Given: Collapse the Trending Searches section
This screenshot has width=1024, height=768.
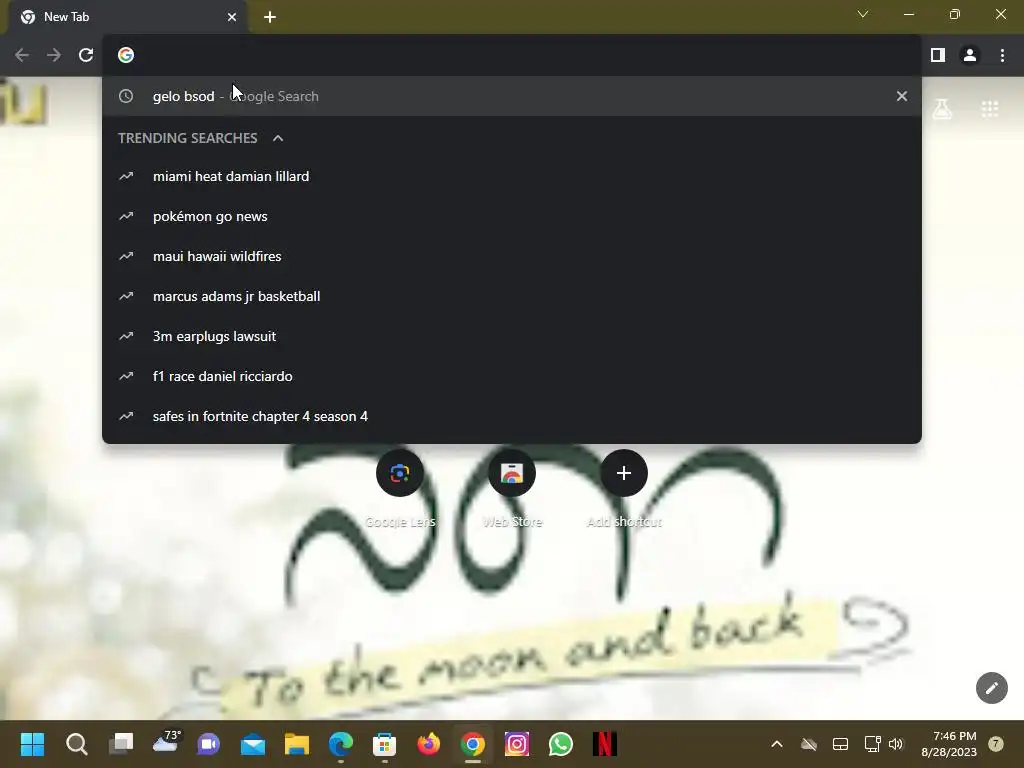Looking at the screenshot, I should (x=278, y=138).
